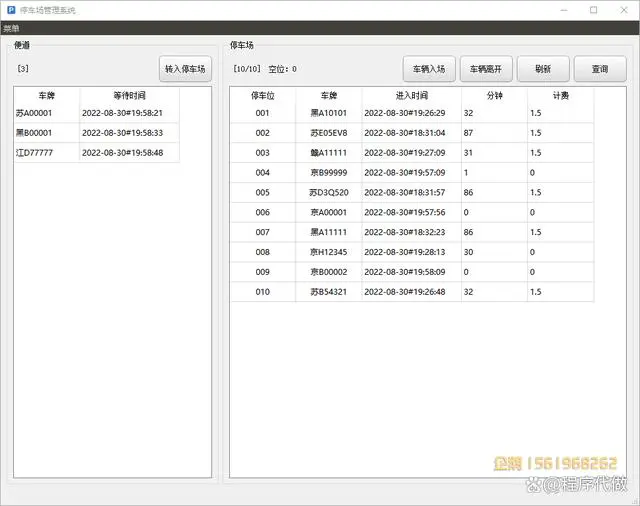Screen dimensions: 640x506
Task: Click wait time 2022-08-30#19:58:33
Action: (x=122, y=133)
